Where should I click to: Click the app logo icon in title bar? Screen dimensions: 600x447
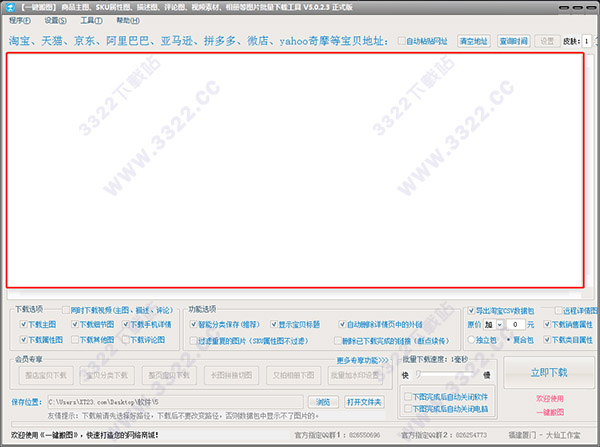point(10,7)
